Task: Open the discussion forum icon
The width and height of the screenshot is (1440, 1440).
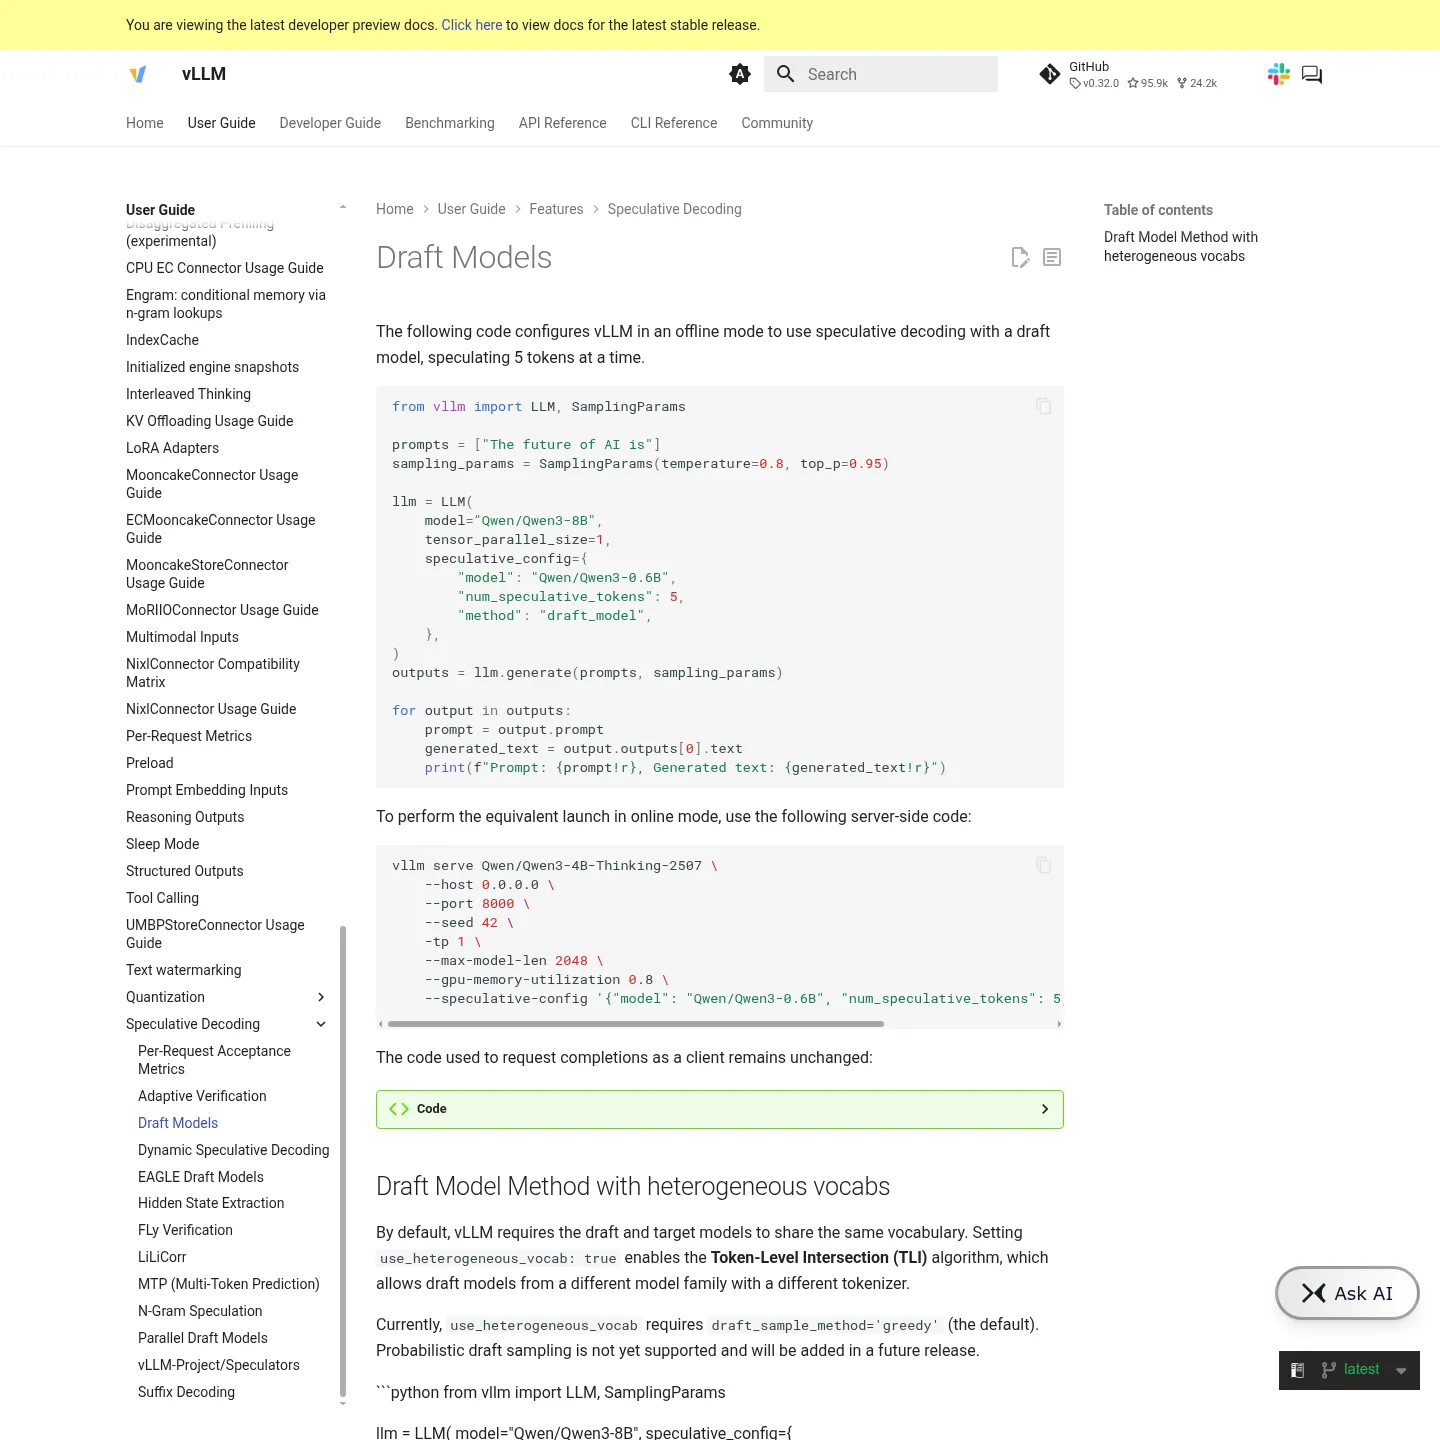Action: pos(1312,74)
